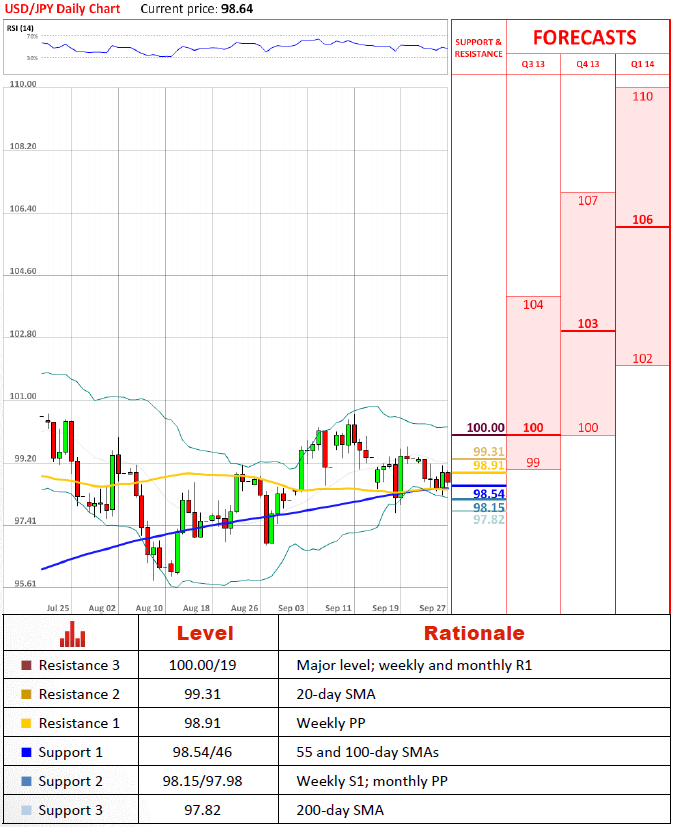Image resolution: width=674 pixels, height=827 pixels.
Task: Select the RSI (14) indicator label
Action: (x=20, y=28)
